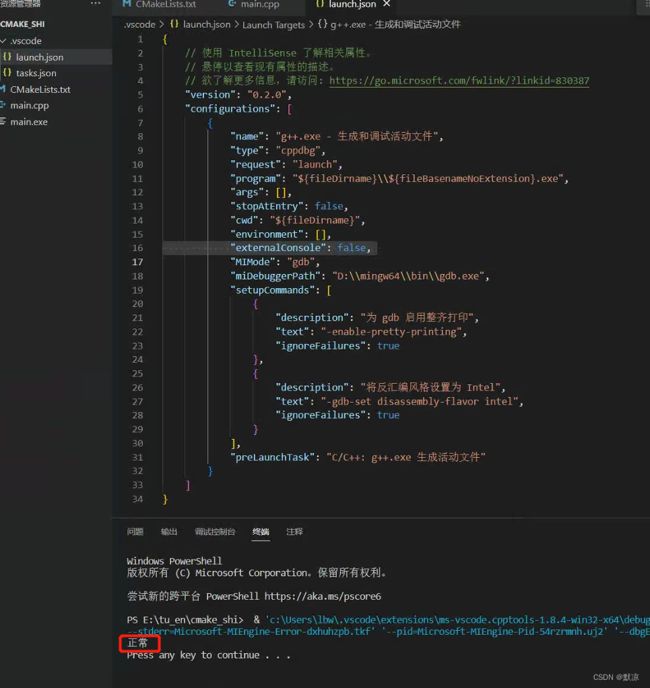The height and width of the screenshot is (688, 650).
Task: Open launch.json in the file tree
Action: pos(40,57)
